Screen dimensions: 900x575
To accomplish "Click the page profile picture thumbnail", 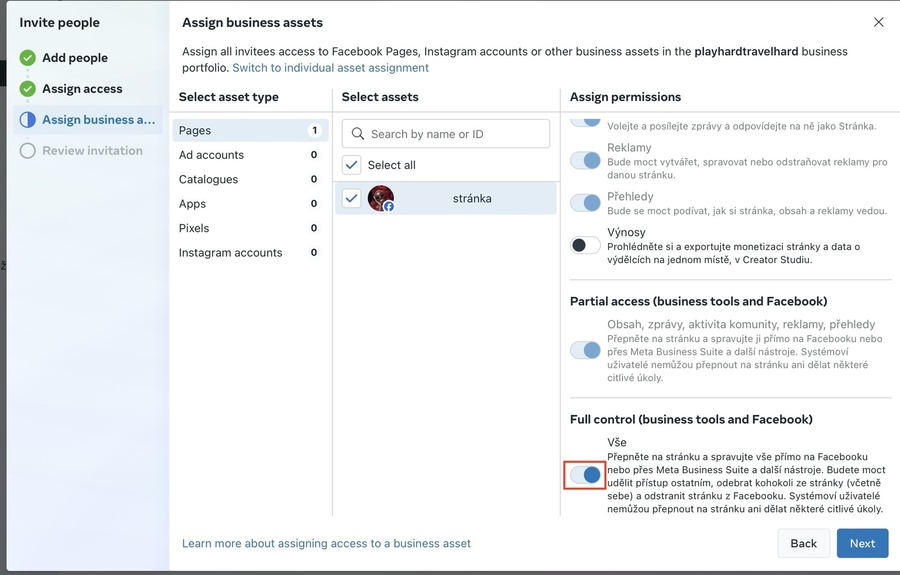I will coord(381,198).
